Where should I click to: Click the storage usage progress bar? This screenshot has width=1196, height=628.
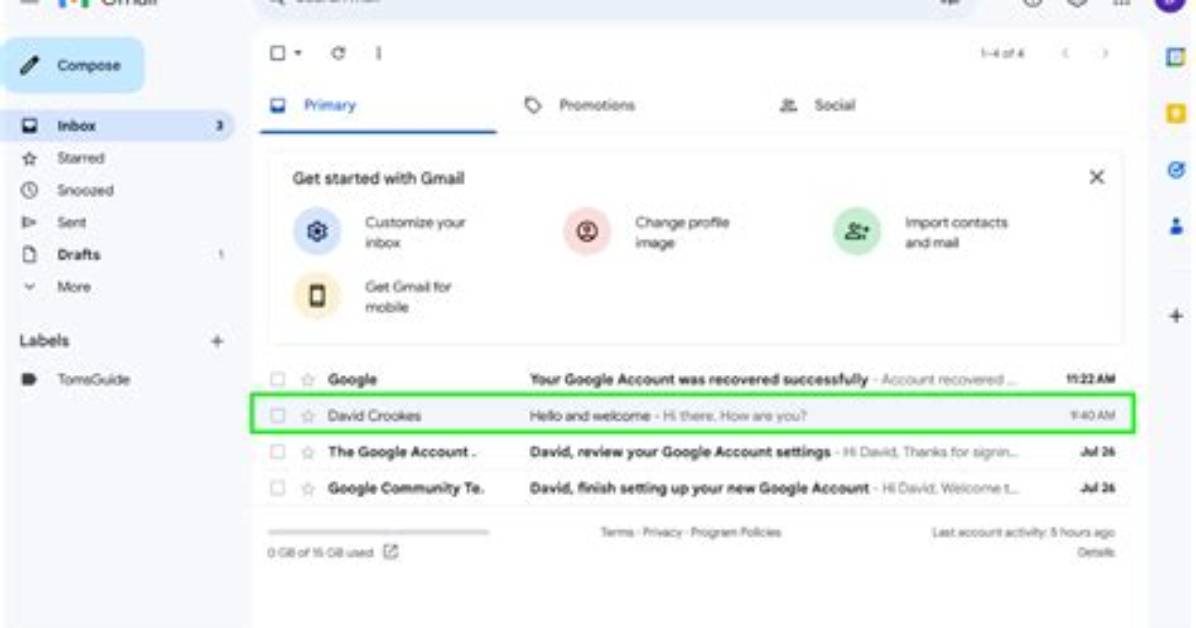pyautogui.click(x=378, y=532)
